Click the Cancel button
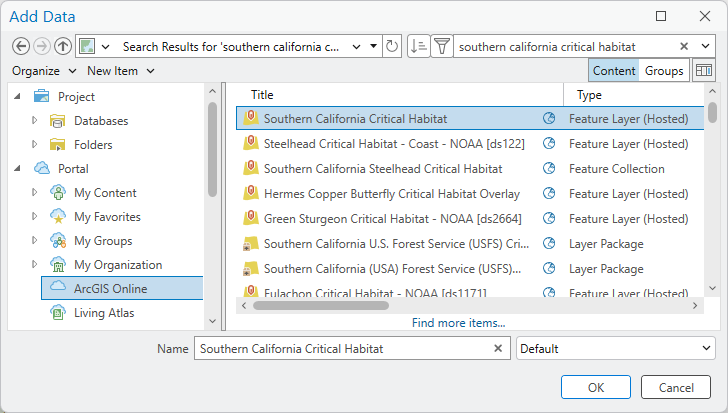The width and height of the screenshot is (728, 413). point(676,387)
